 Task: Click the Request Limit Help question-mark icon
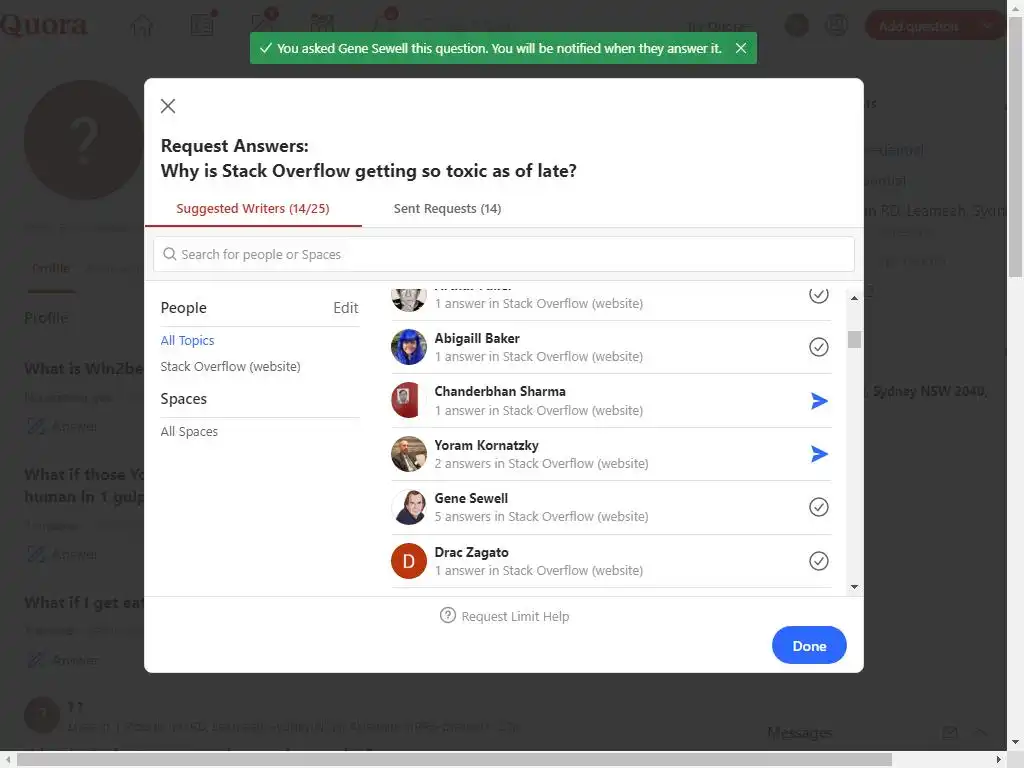tap(447, 615)
